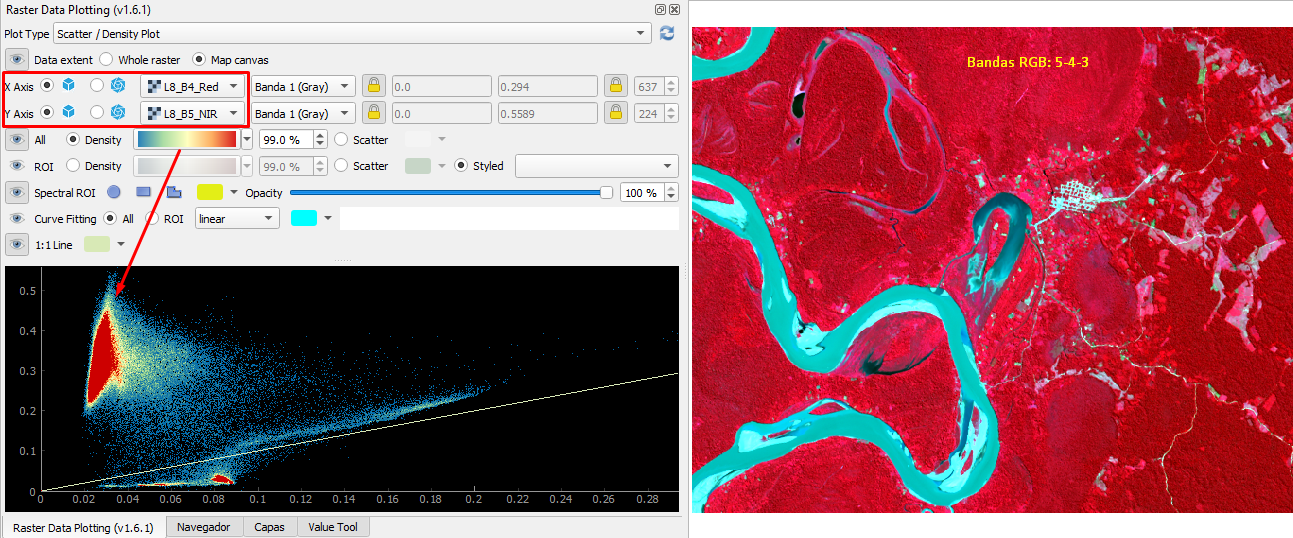Screen dimensions: 1293x538
Task: Close the Raster Data Plotting panel
Action: (x=675, y=9)
